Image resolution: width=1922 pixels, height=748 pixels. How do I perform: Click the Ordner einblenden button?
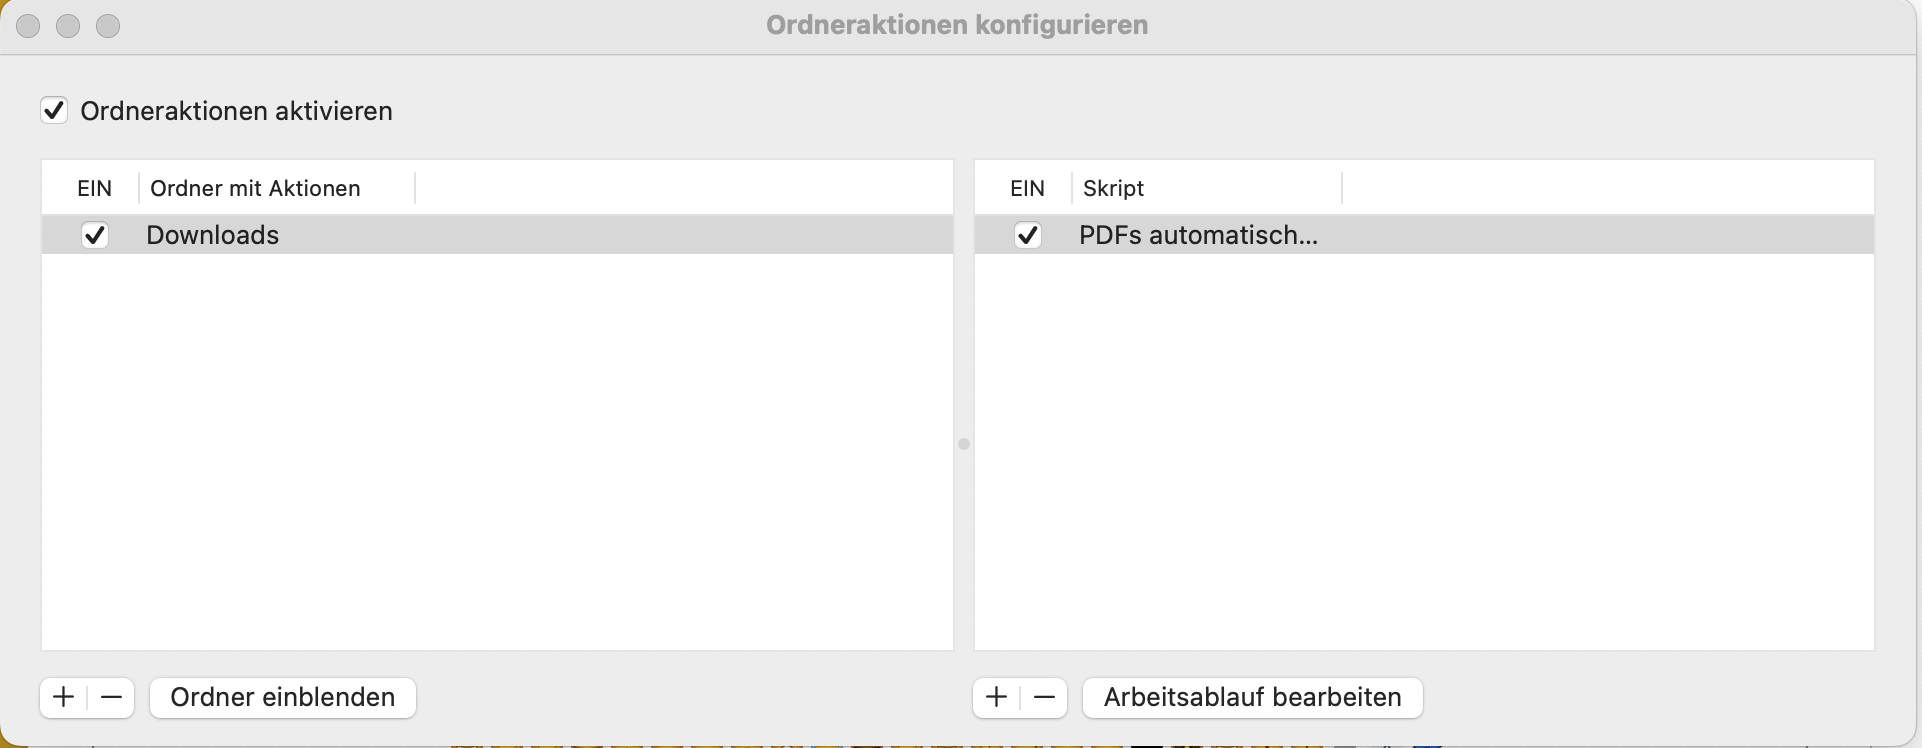(x=282, y=697)
